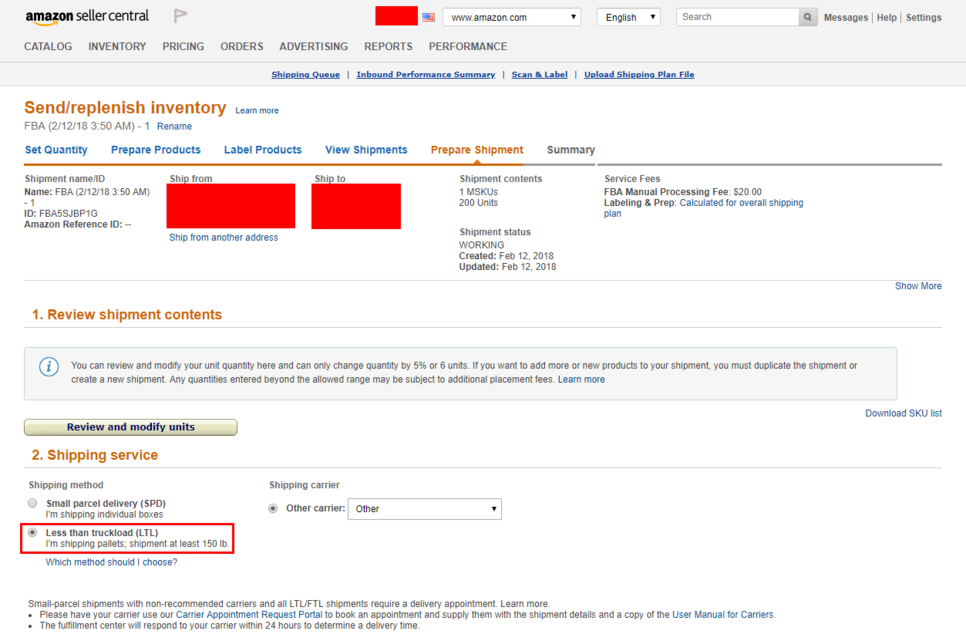The height and width of the screenshot is (641, 966).
Task: Go to the View Shipments step
Action: 366,150
